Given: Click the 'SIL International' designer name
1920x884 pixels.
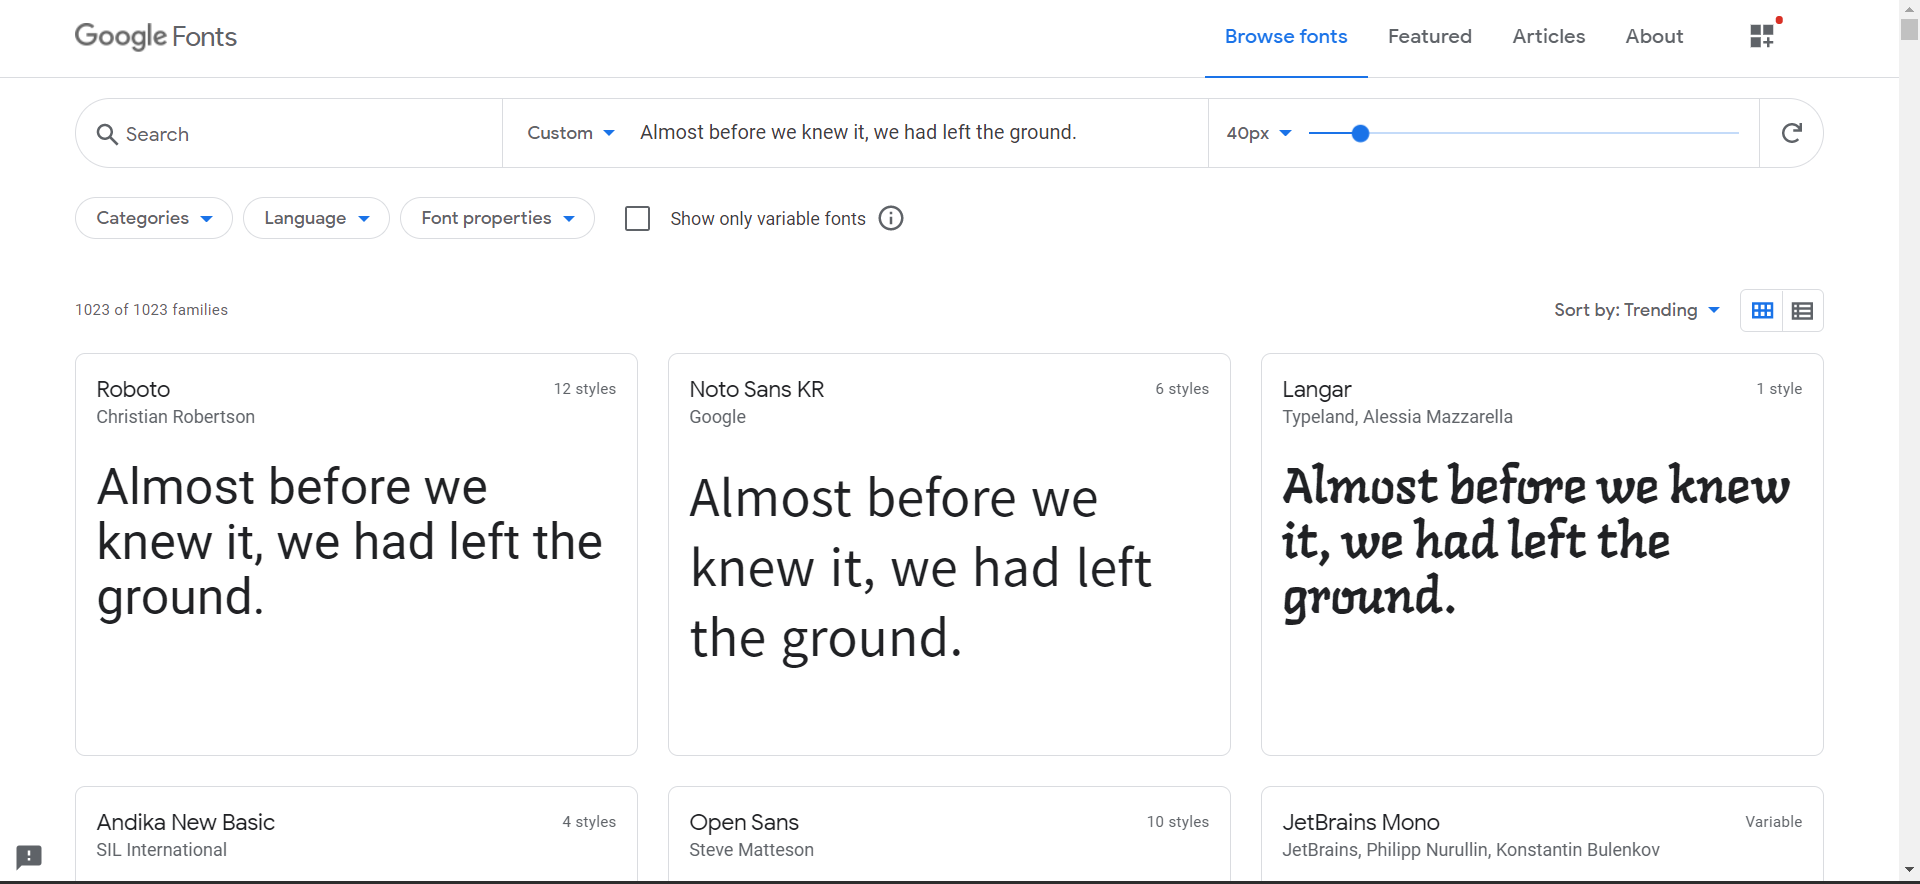Looking at the screenshot, I should tap(161, 850).
